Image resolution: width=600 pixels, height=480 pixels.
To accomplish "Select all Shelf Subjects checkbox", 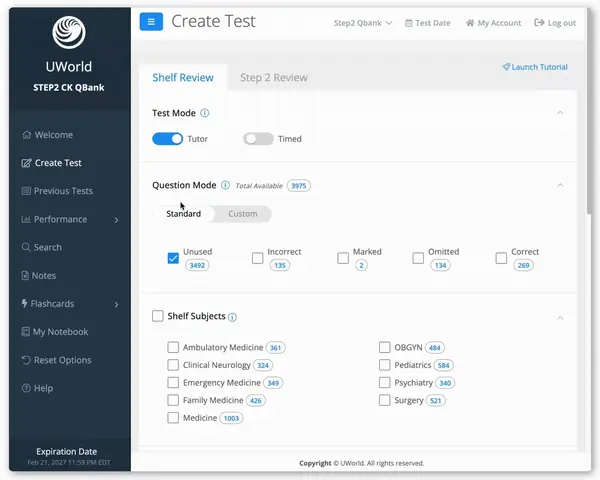I will 158,316.
